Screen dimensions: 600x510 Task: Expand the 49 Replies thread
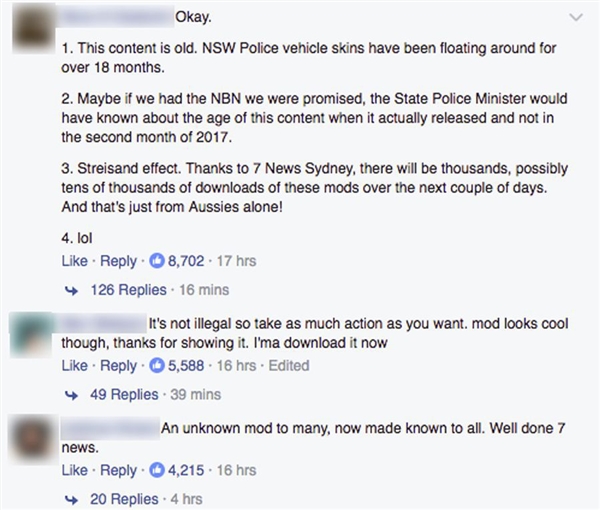click(124, 395)
